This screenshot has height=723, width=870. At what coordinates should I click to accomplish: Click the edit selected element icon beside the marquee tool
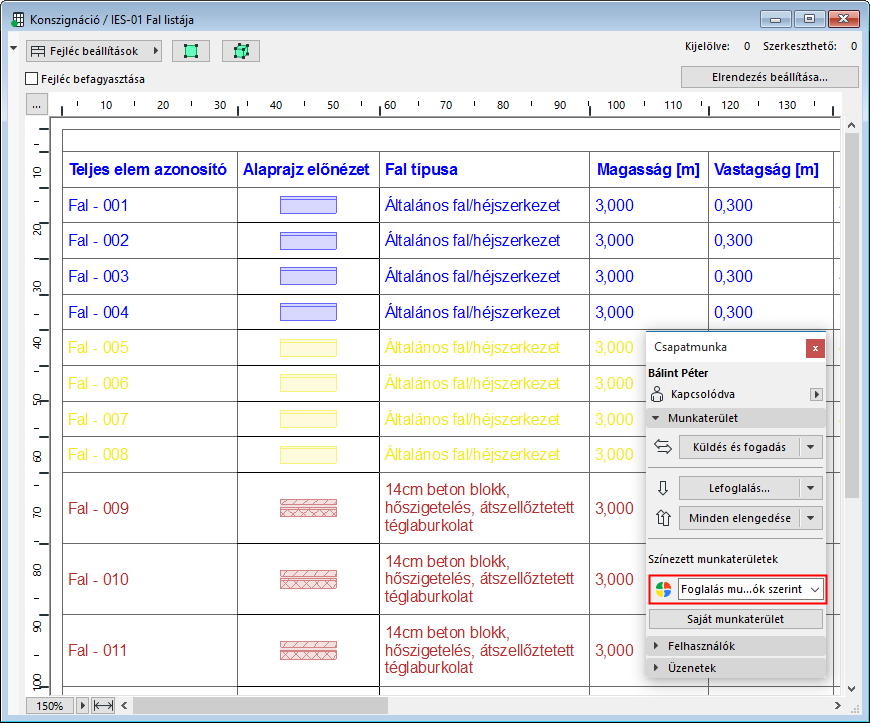click(x=240, y=50)
